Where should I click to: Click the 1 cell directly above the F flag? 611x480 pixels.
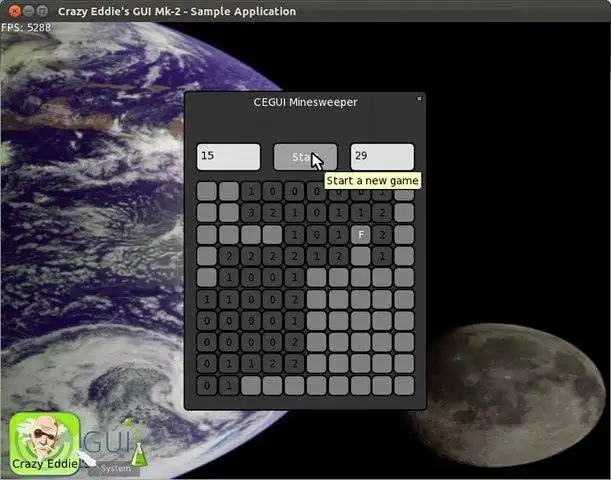[360, 213]
